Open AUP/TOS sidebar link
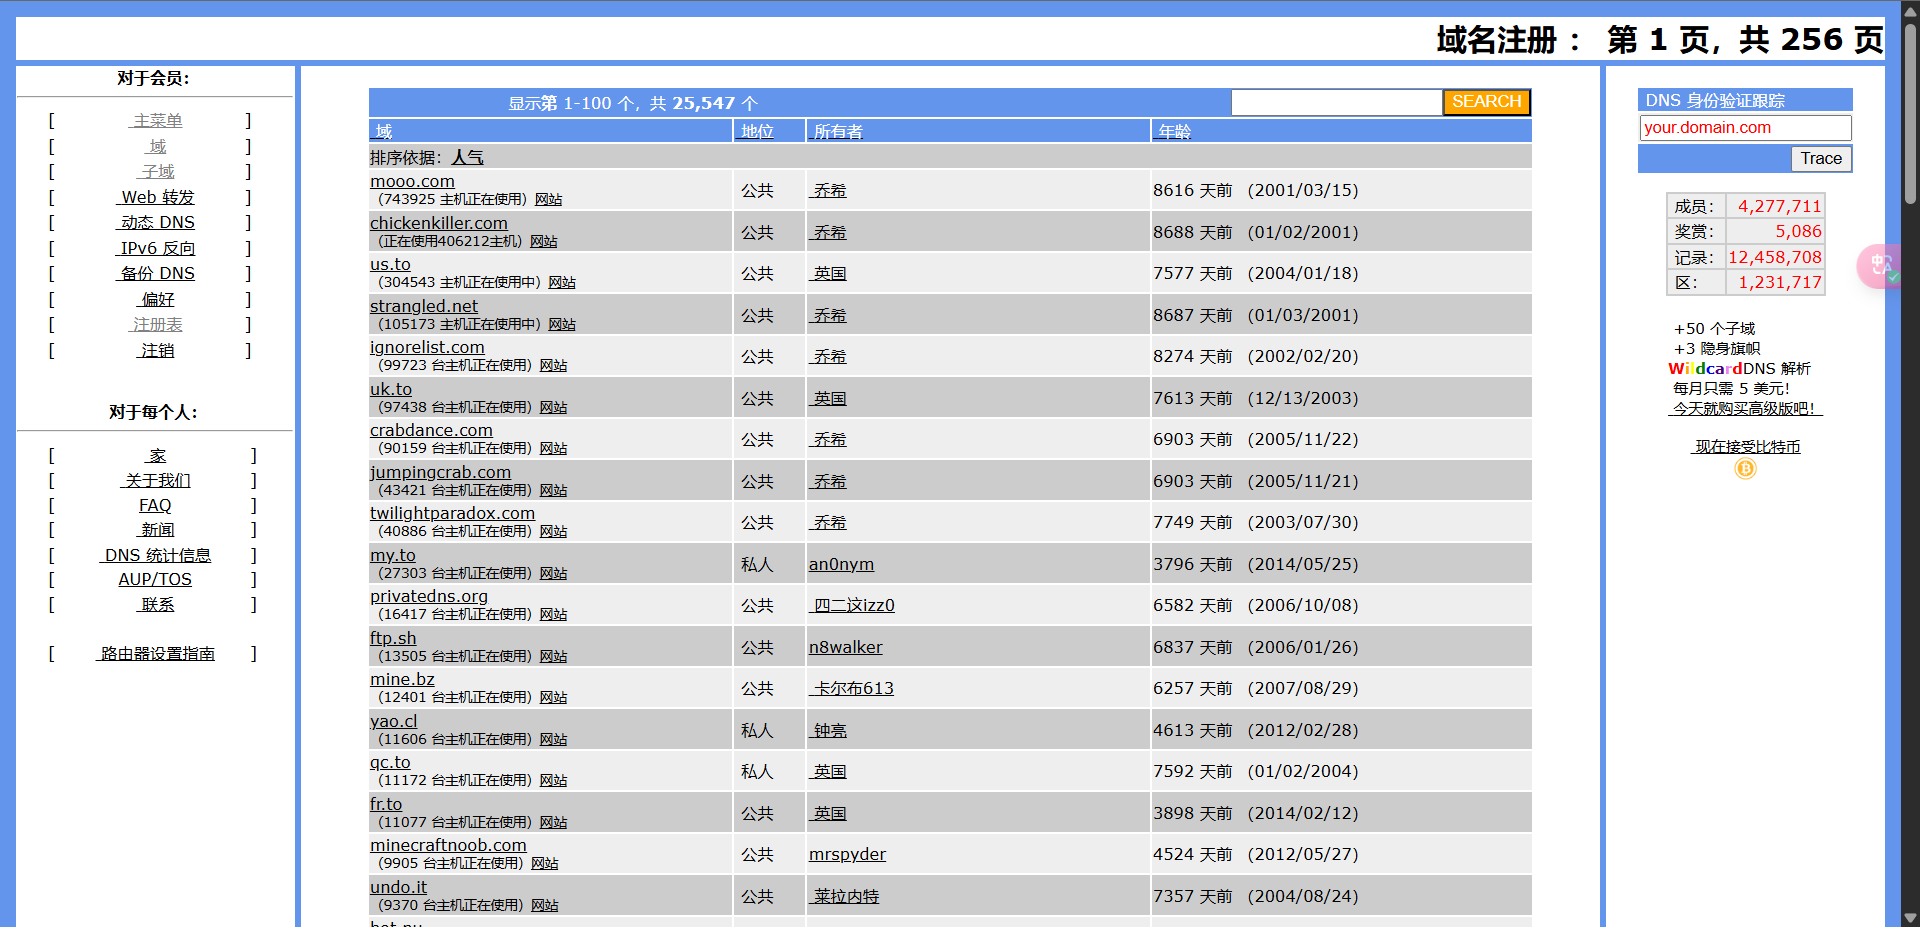 coord(155,580)
